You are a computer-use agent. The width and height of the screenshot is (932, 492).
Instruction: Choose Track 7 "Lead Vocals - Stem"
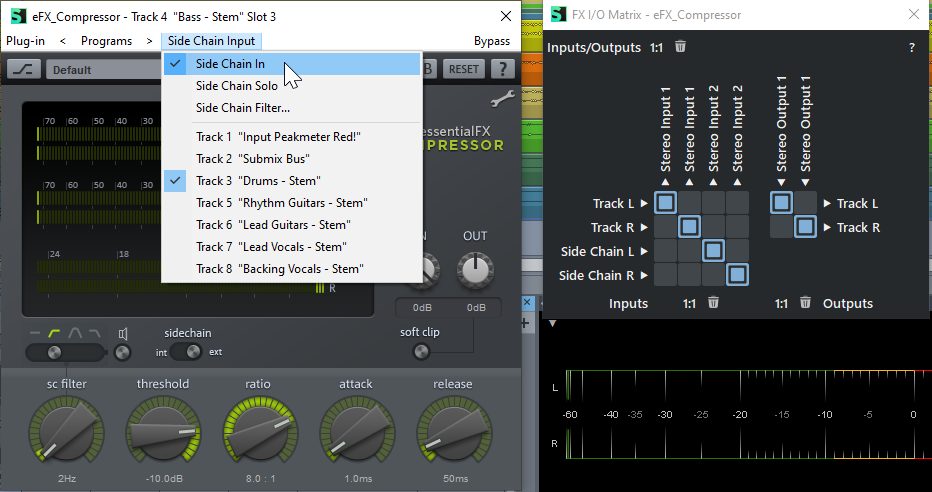click(x=292, y=247)
